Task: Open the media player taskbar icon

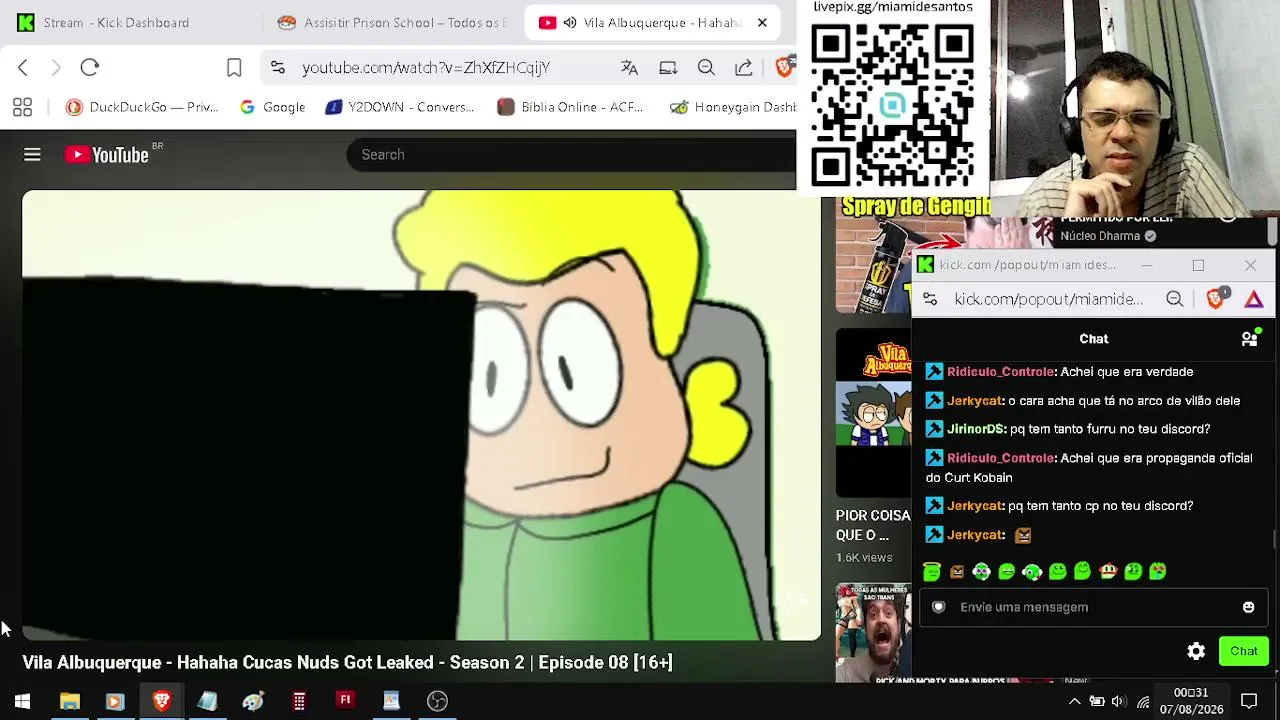Action: [115, 701]
